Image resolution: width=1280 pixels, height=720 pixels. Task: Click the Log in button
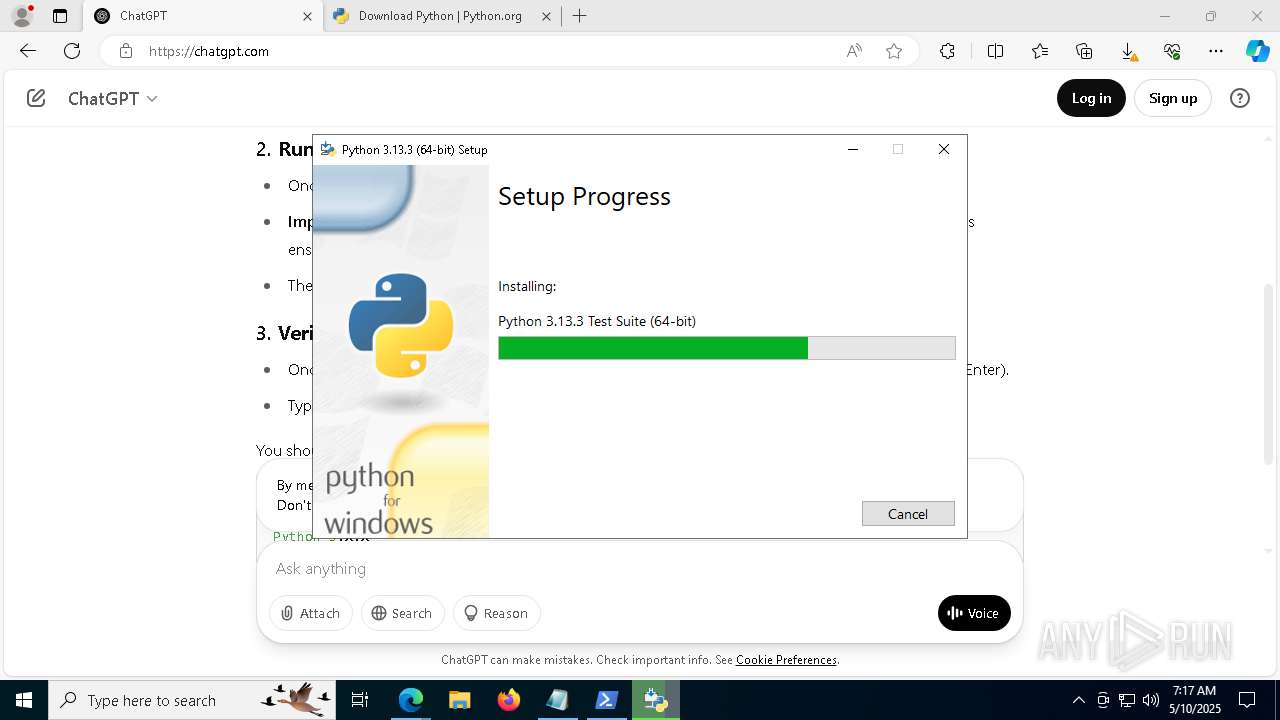[1091, 98]
